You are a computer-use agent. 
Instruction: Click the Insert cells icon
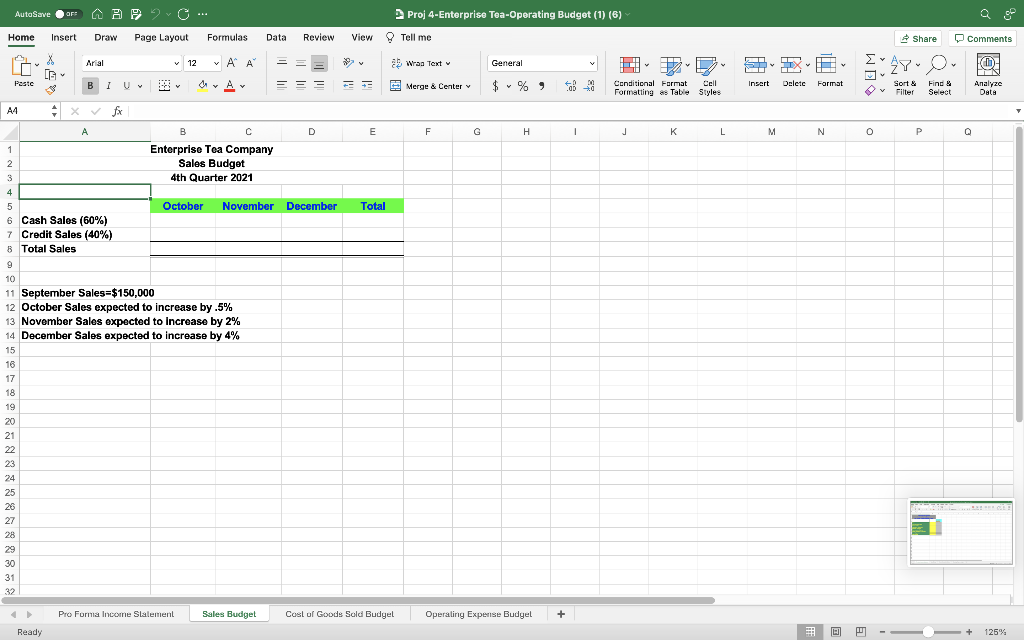[x=755, y=65]
